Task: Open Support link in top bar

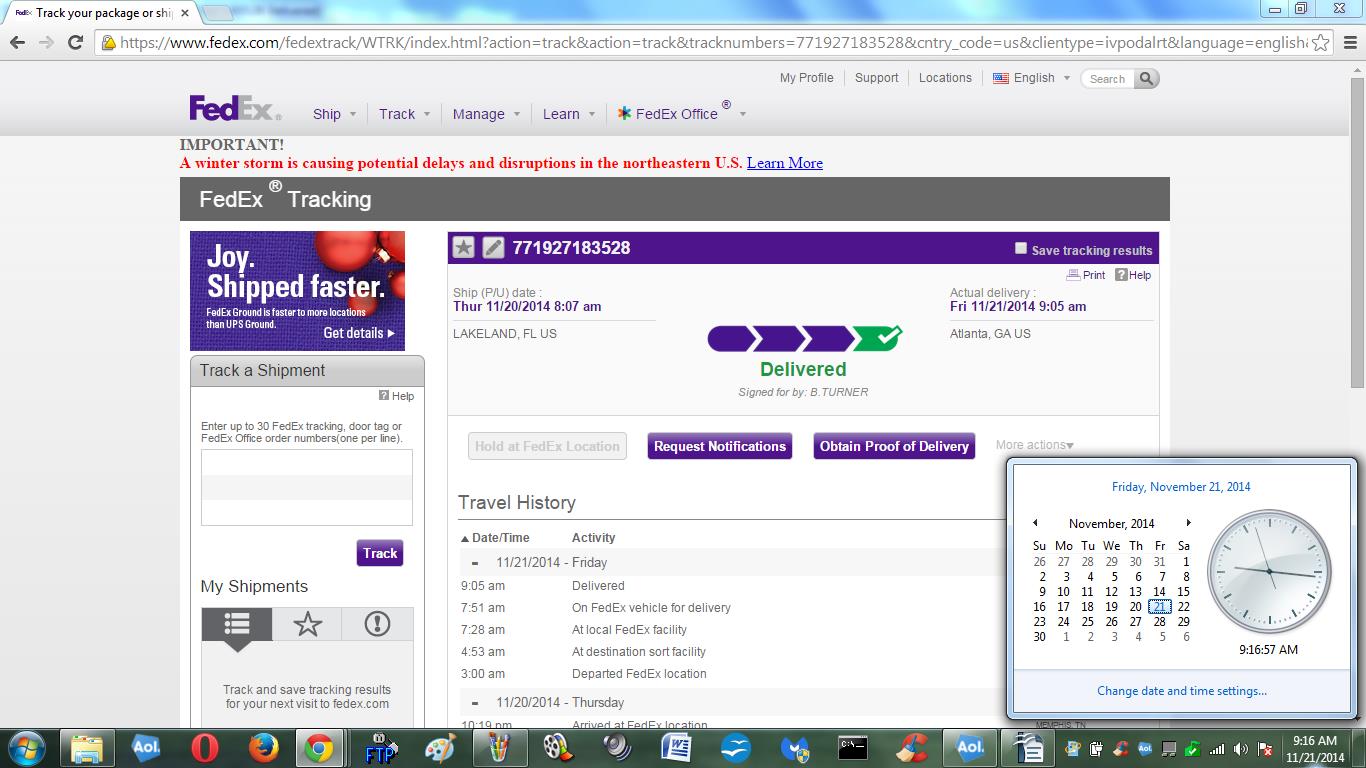Action: (876, 78)
